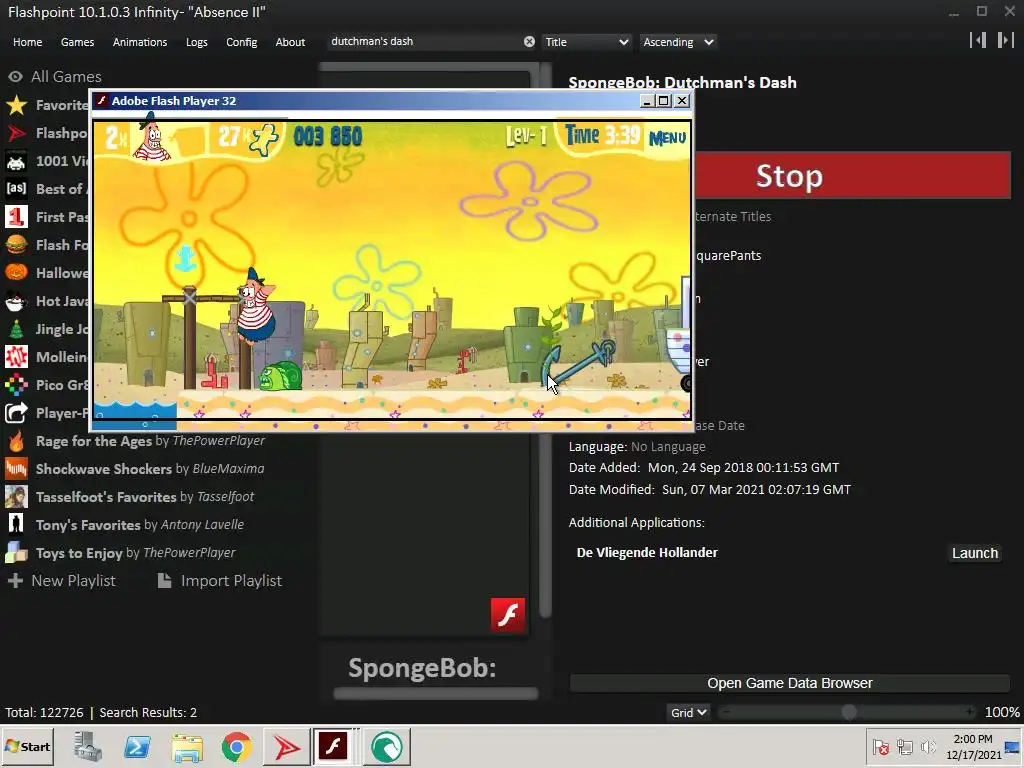
Task: Open the Logs tab
Action: point(197,42)
